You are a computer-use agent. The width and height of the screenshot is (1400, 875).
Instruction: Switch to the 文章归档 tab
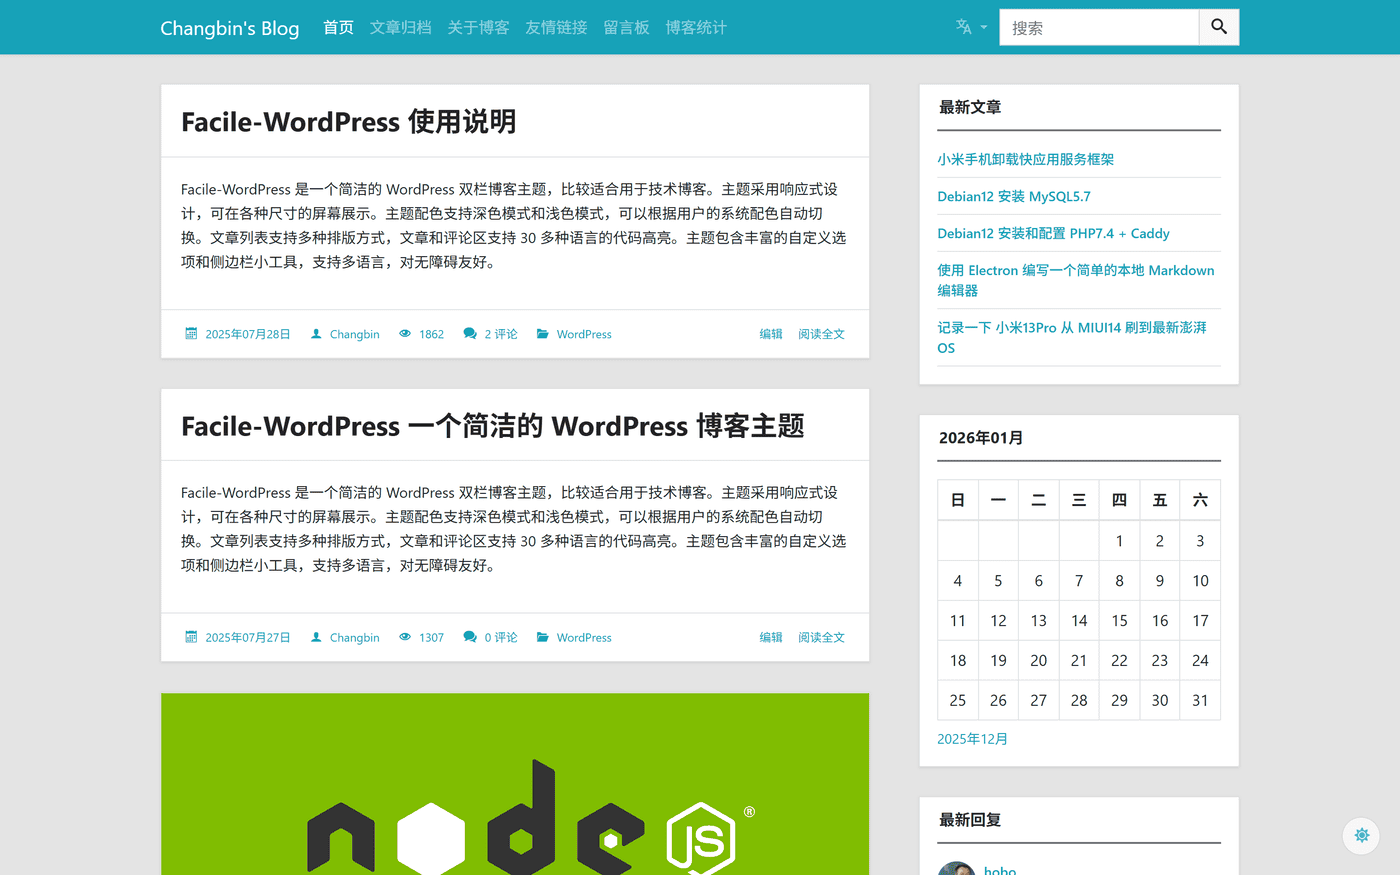pos(400,27)
